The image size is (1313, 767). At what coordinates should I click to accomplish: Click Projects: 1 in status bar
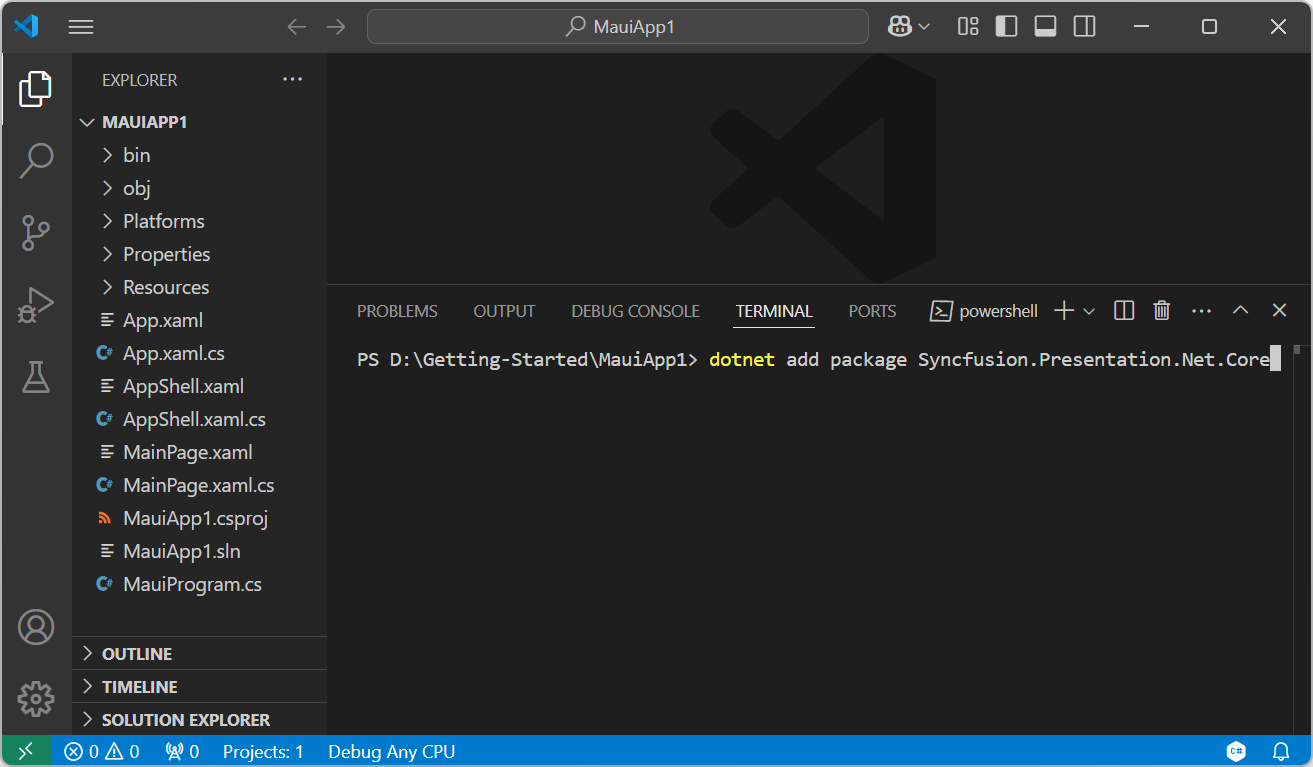coord(263,751)
